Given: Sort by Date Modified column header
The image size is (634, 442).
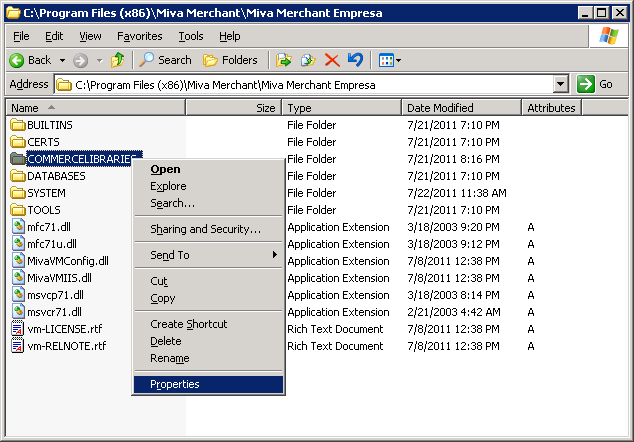Looking at the screenshot, I should pyautogui.click(x=461, y=108).
